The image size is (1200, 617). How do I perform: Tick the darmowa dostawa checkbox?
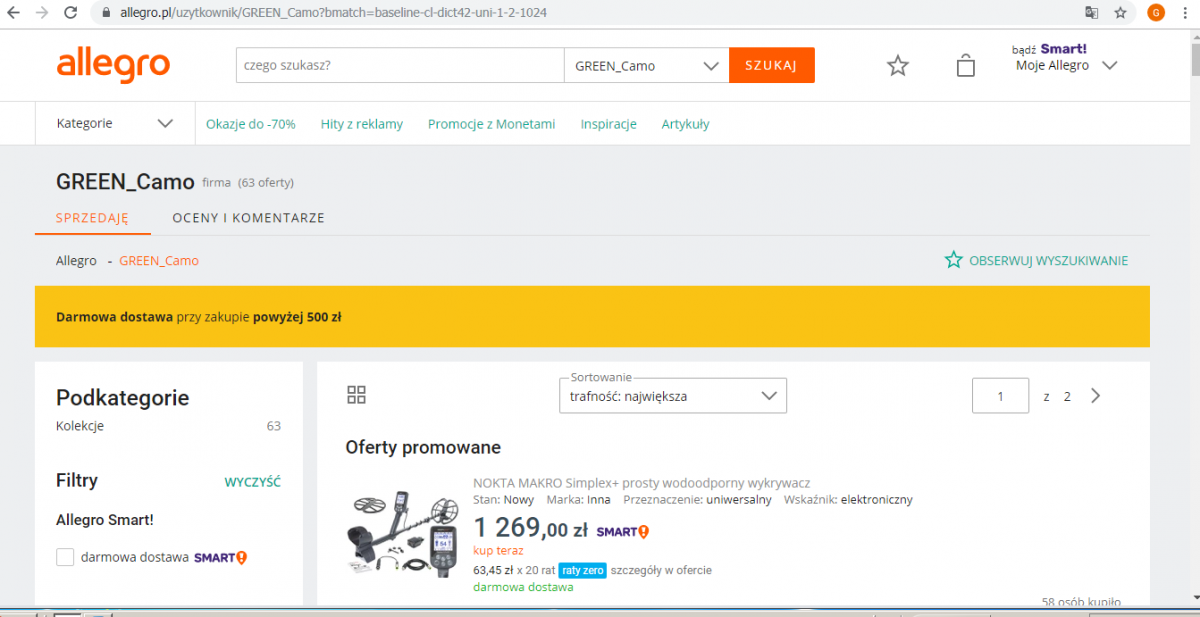pos(65,557)
